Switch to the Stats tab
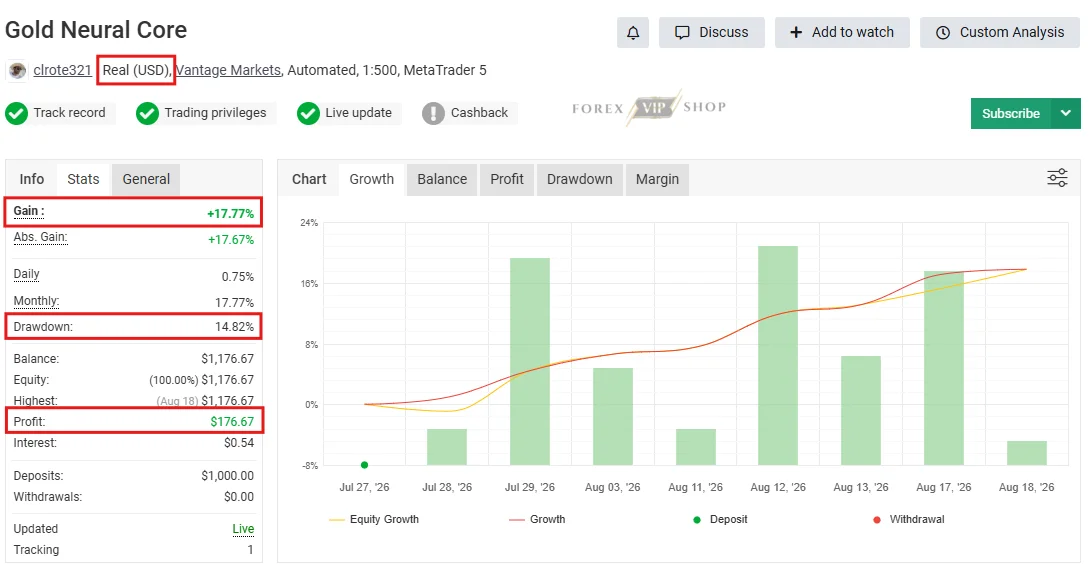1090x570 pixels. [x=83, y=179]
